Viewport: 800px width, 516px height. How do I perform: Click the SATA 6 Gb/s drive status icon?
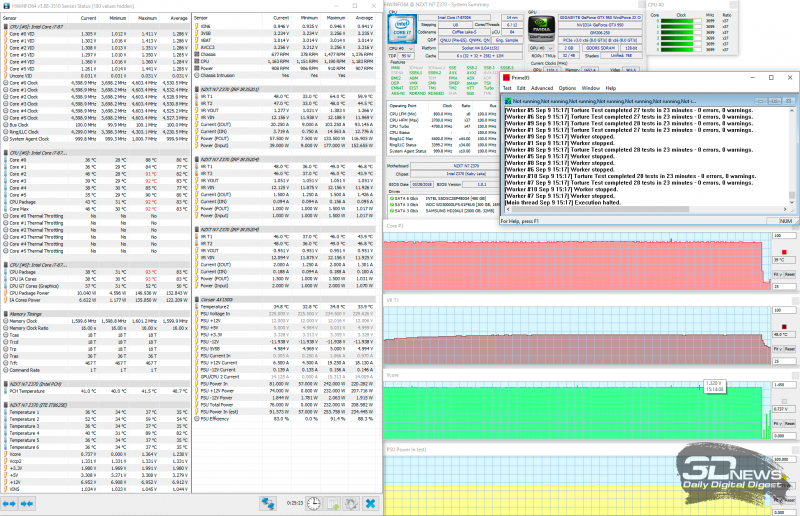[392, 199]
